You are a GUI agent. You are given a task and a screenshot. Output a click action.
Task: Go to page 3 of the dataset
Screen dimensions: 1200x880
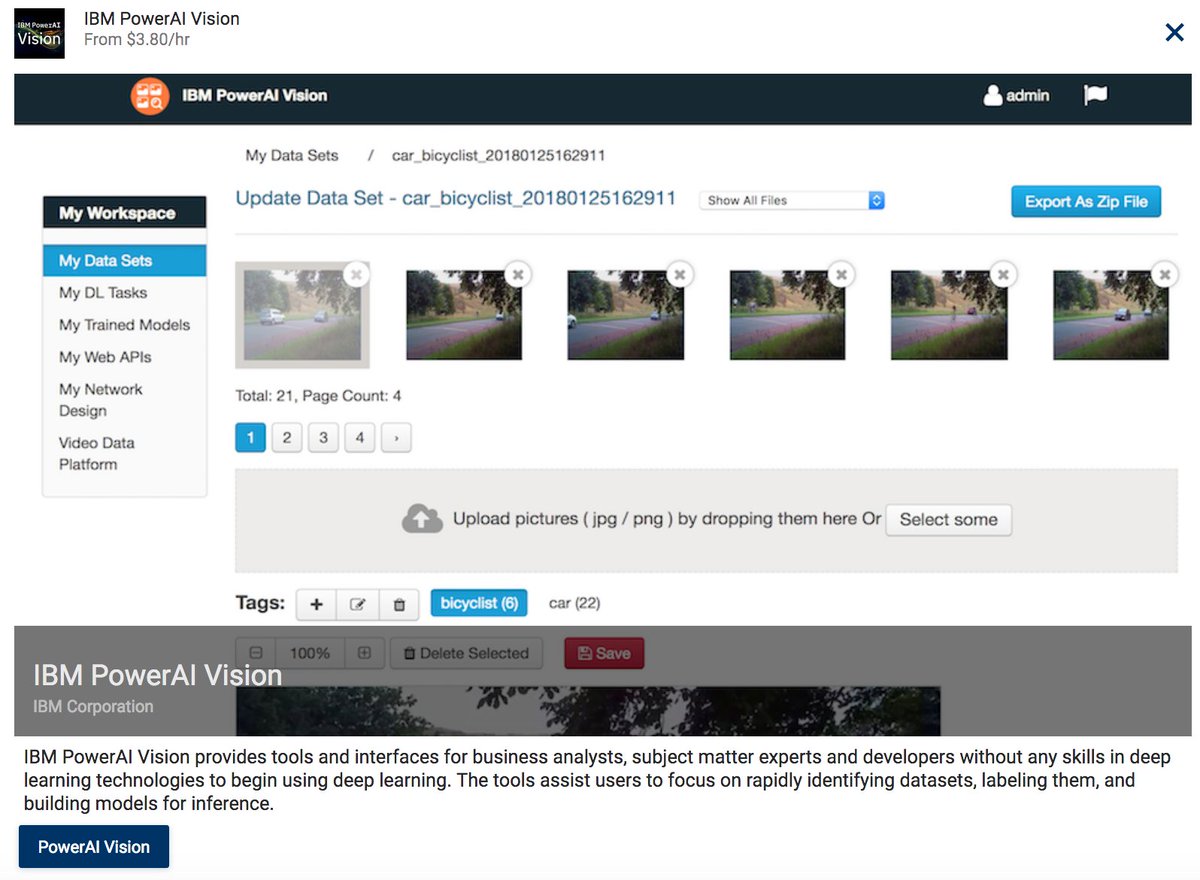click(323, 437)
